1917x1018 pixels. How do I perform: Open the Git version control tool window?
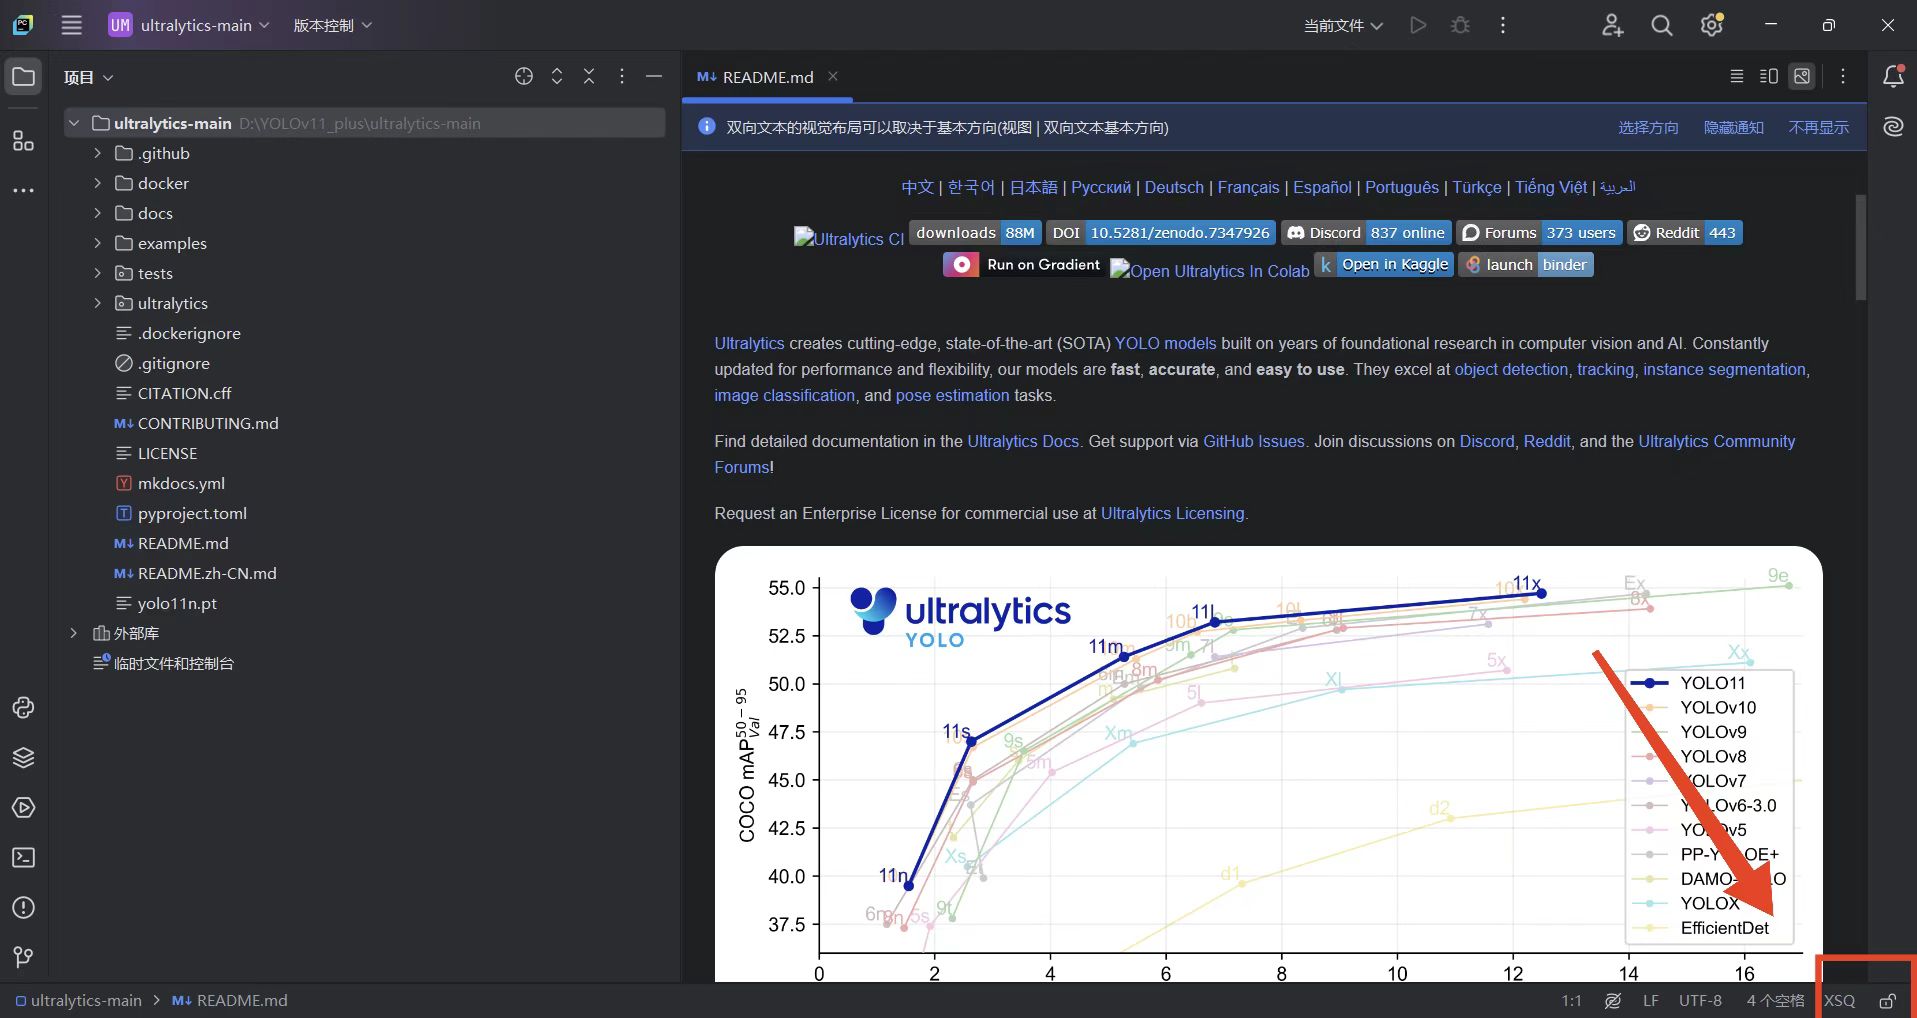click(x=23, y=958)
